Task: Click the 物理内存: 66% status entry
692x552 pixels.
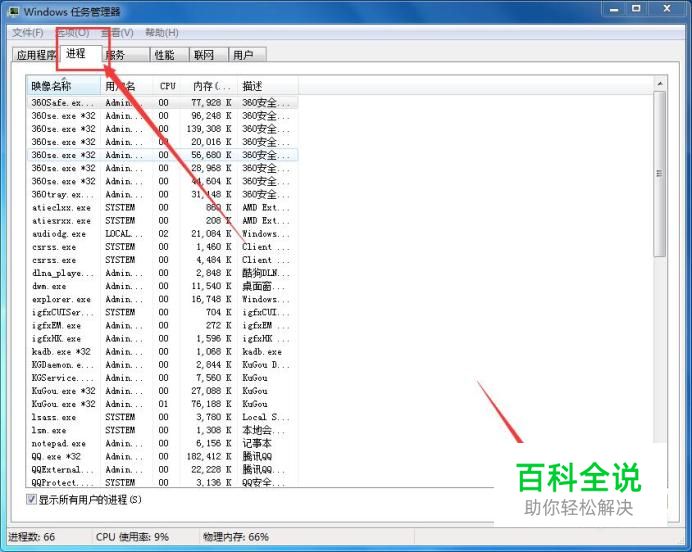Action: coord(236,537)
